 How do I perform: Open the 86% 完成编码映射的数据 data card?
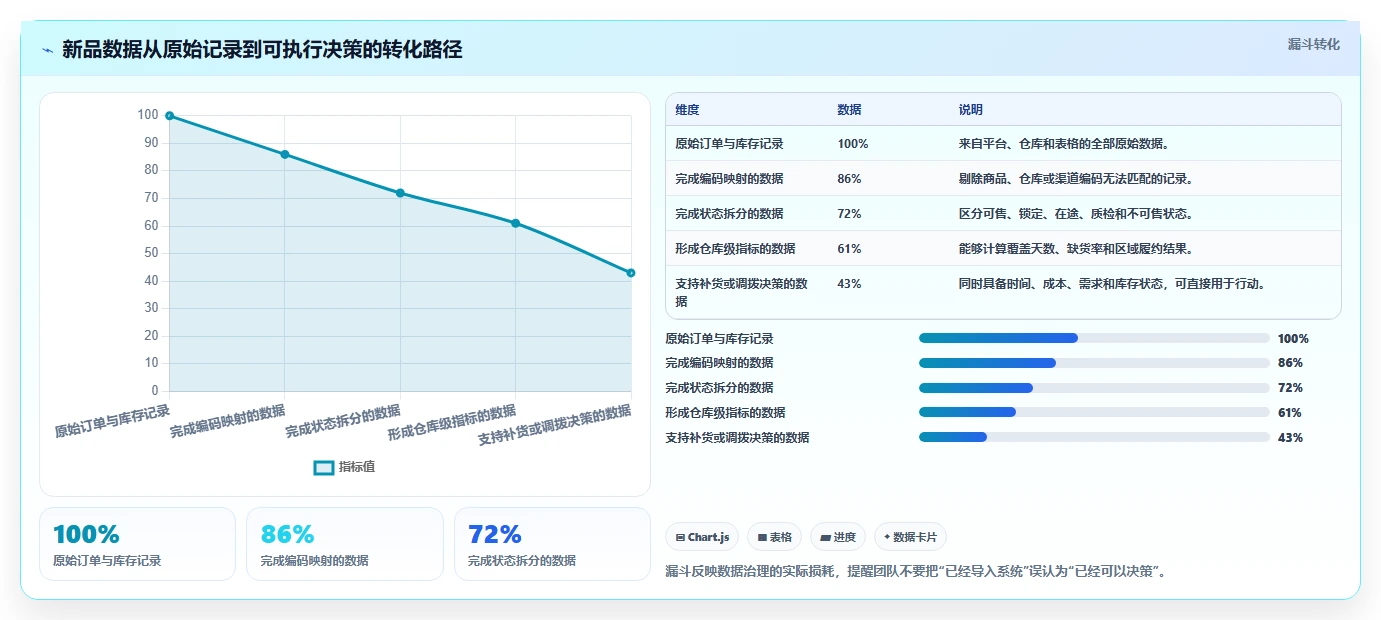(345, 544)
